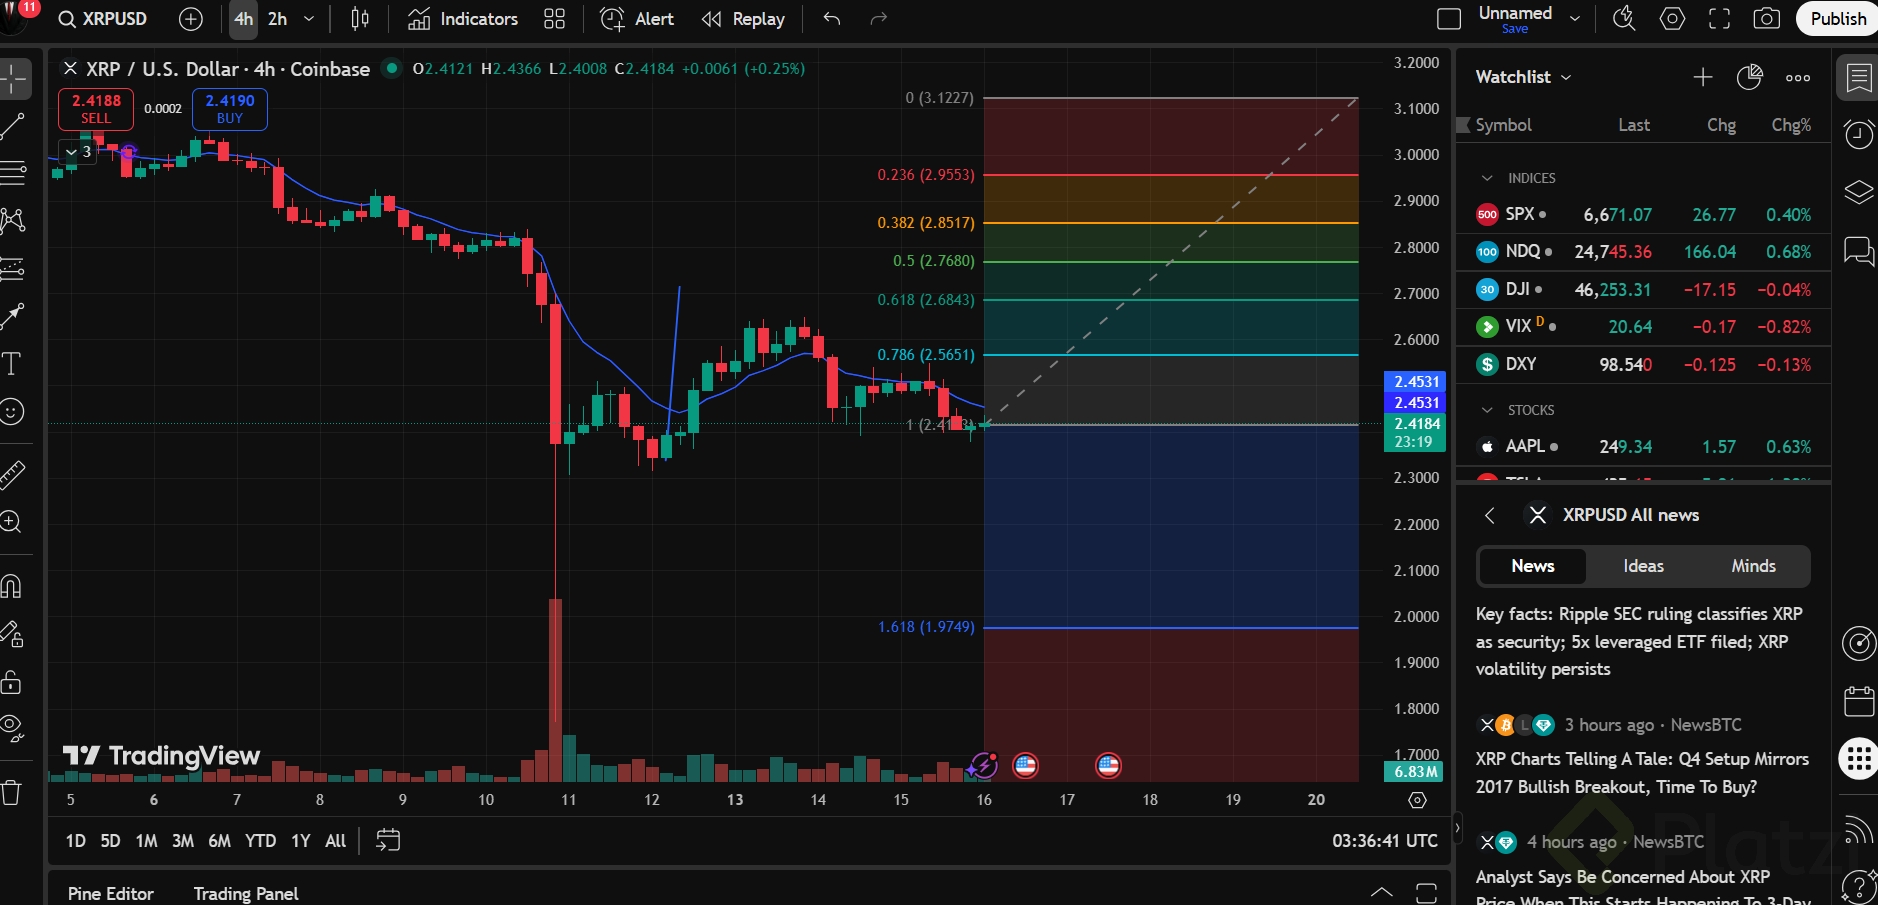The width and height of the screenshot is (1878, 905).
Task: Open watchlist more options (three dots)
Action: click(x=1798, y=77)
